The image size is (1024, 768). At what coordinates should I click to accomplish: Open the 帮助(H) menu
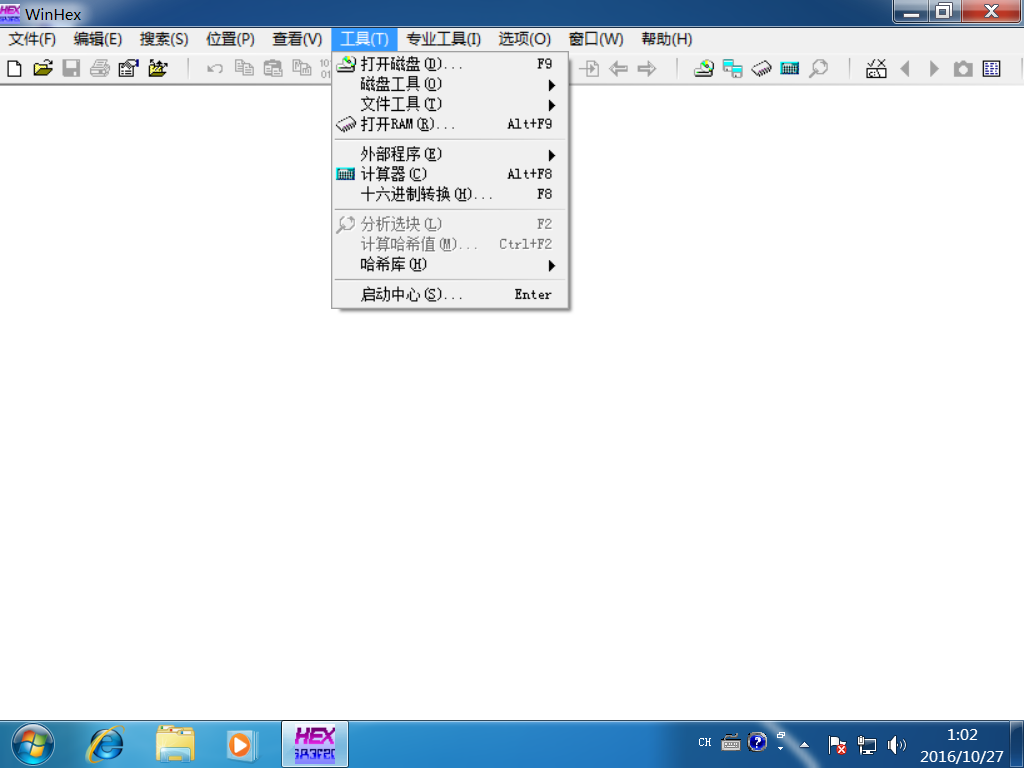pyautogui.click(x=666, y=39)
